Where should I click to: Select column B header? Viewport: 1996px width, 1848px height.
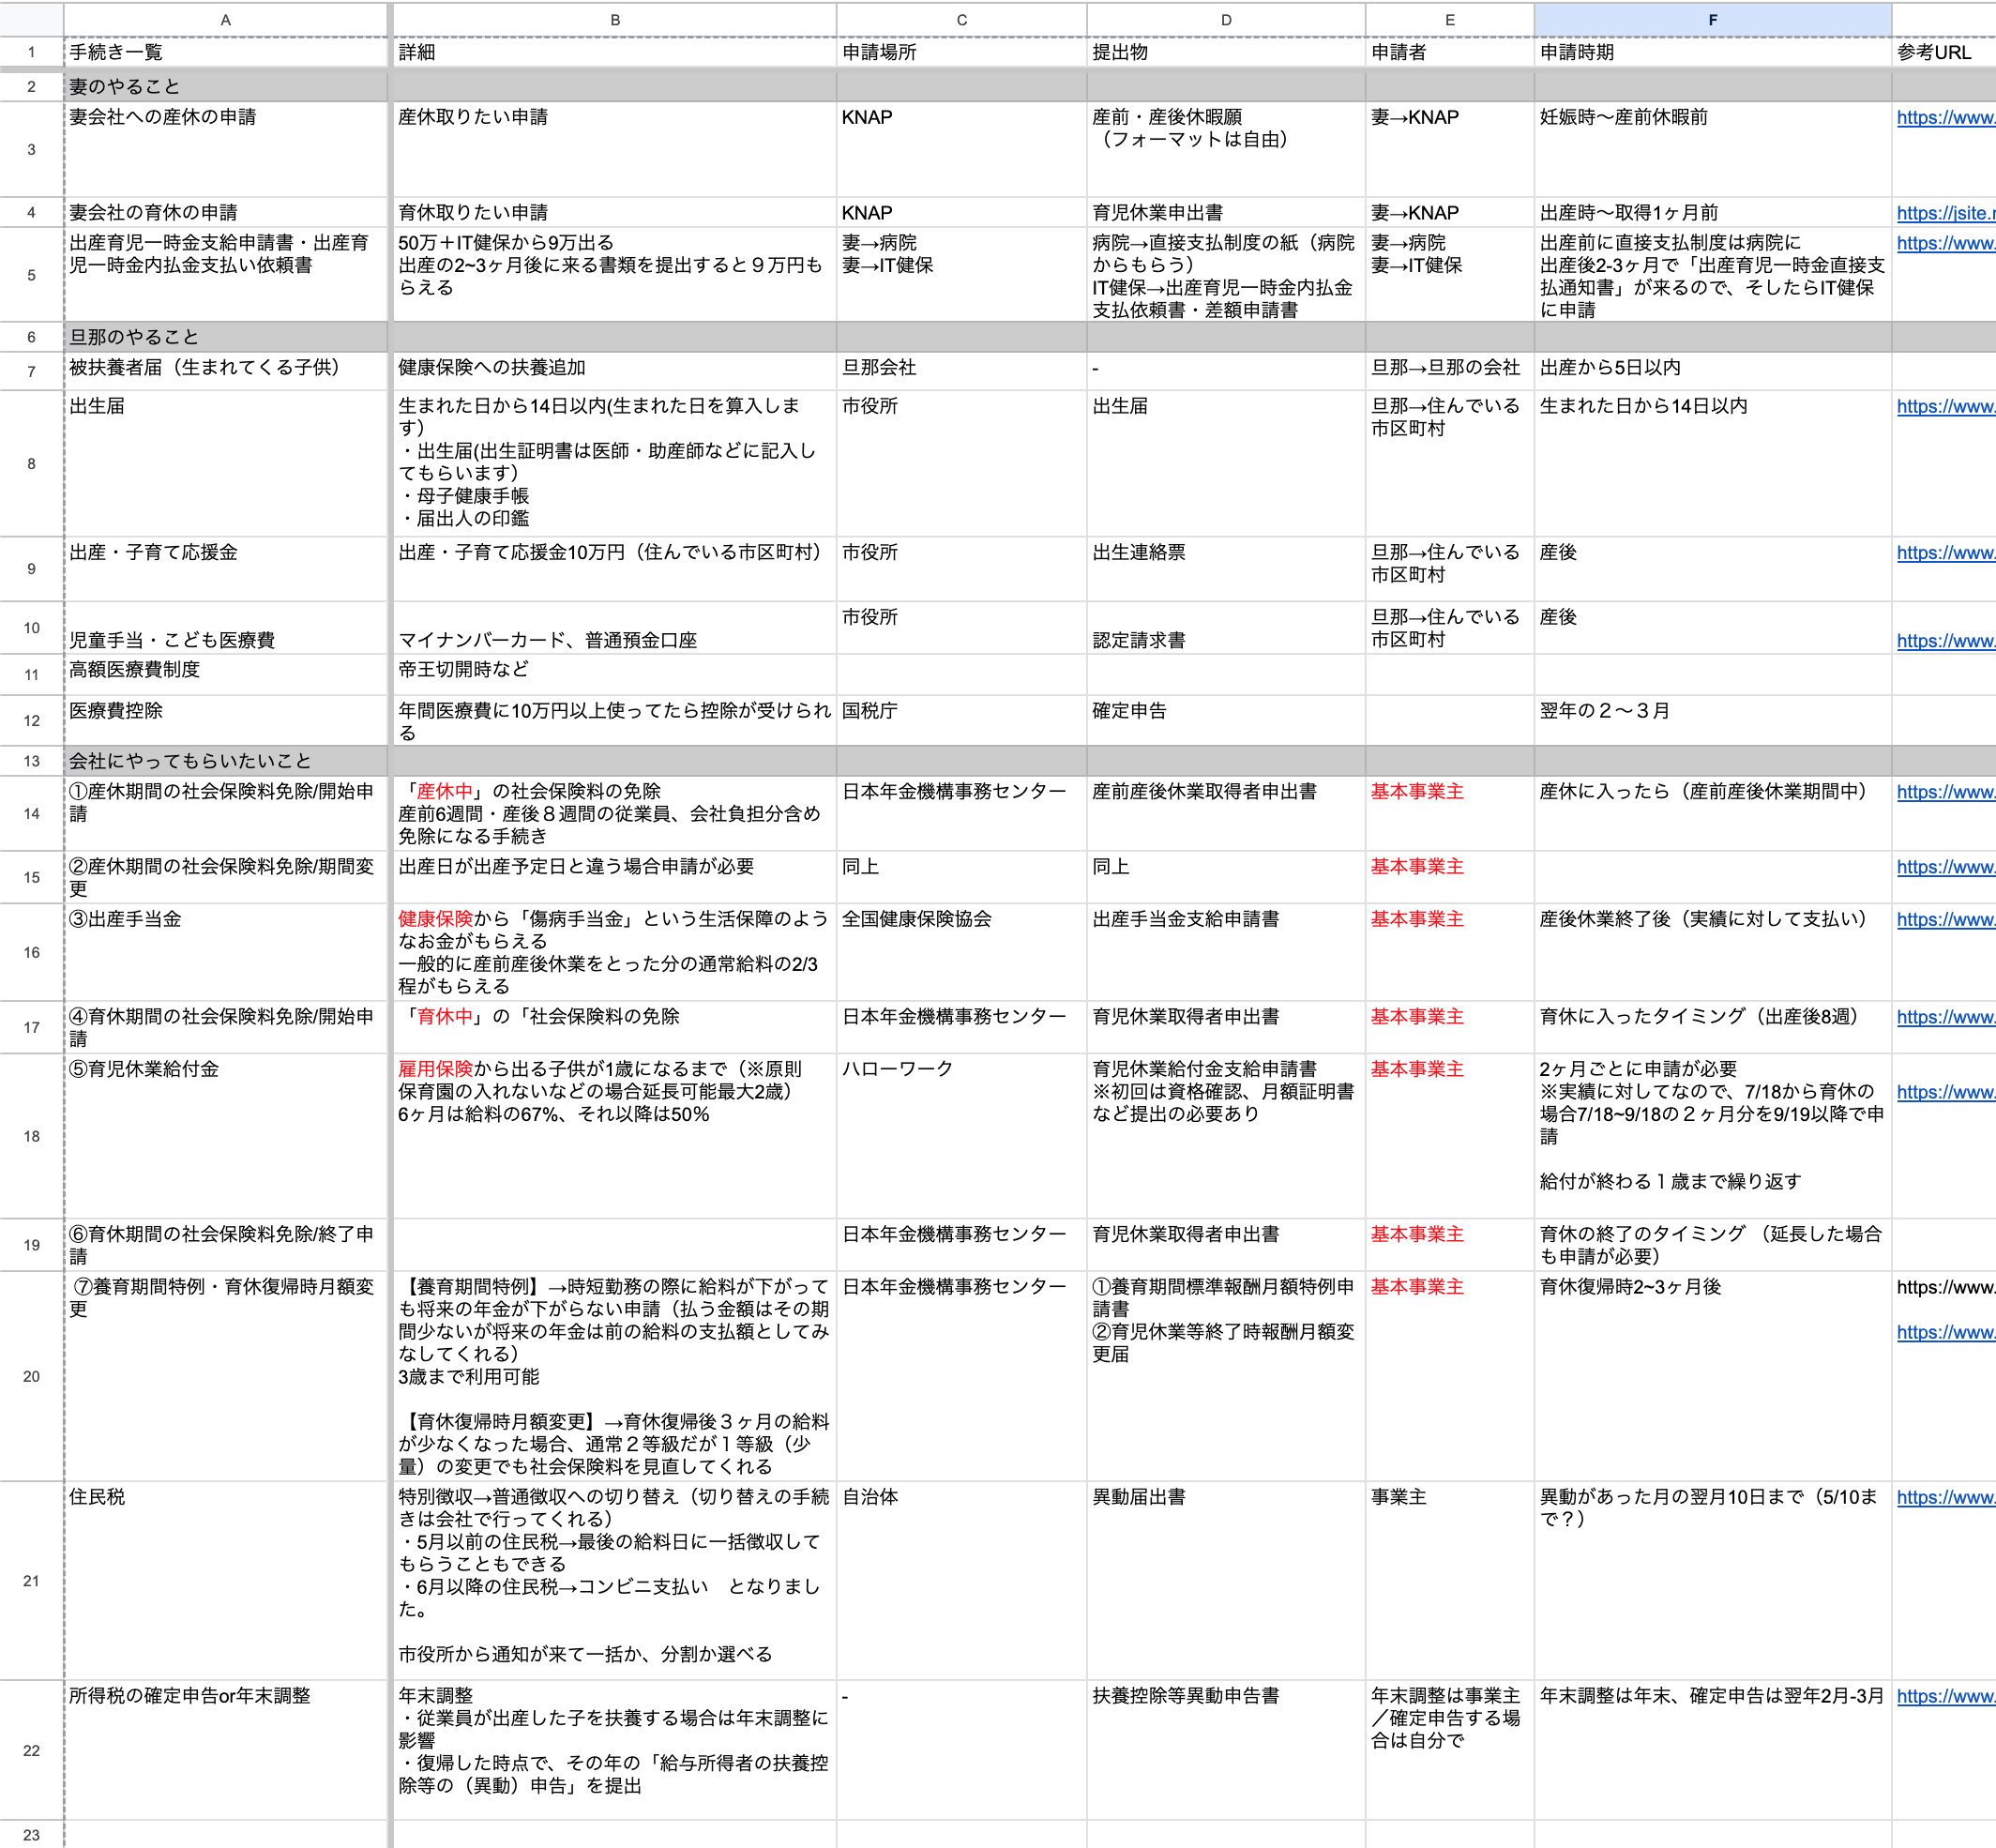click(614, 19)
